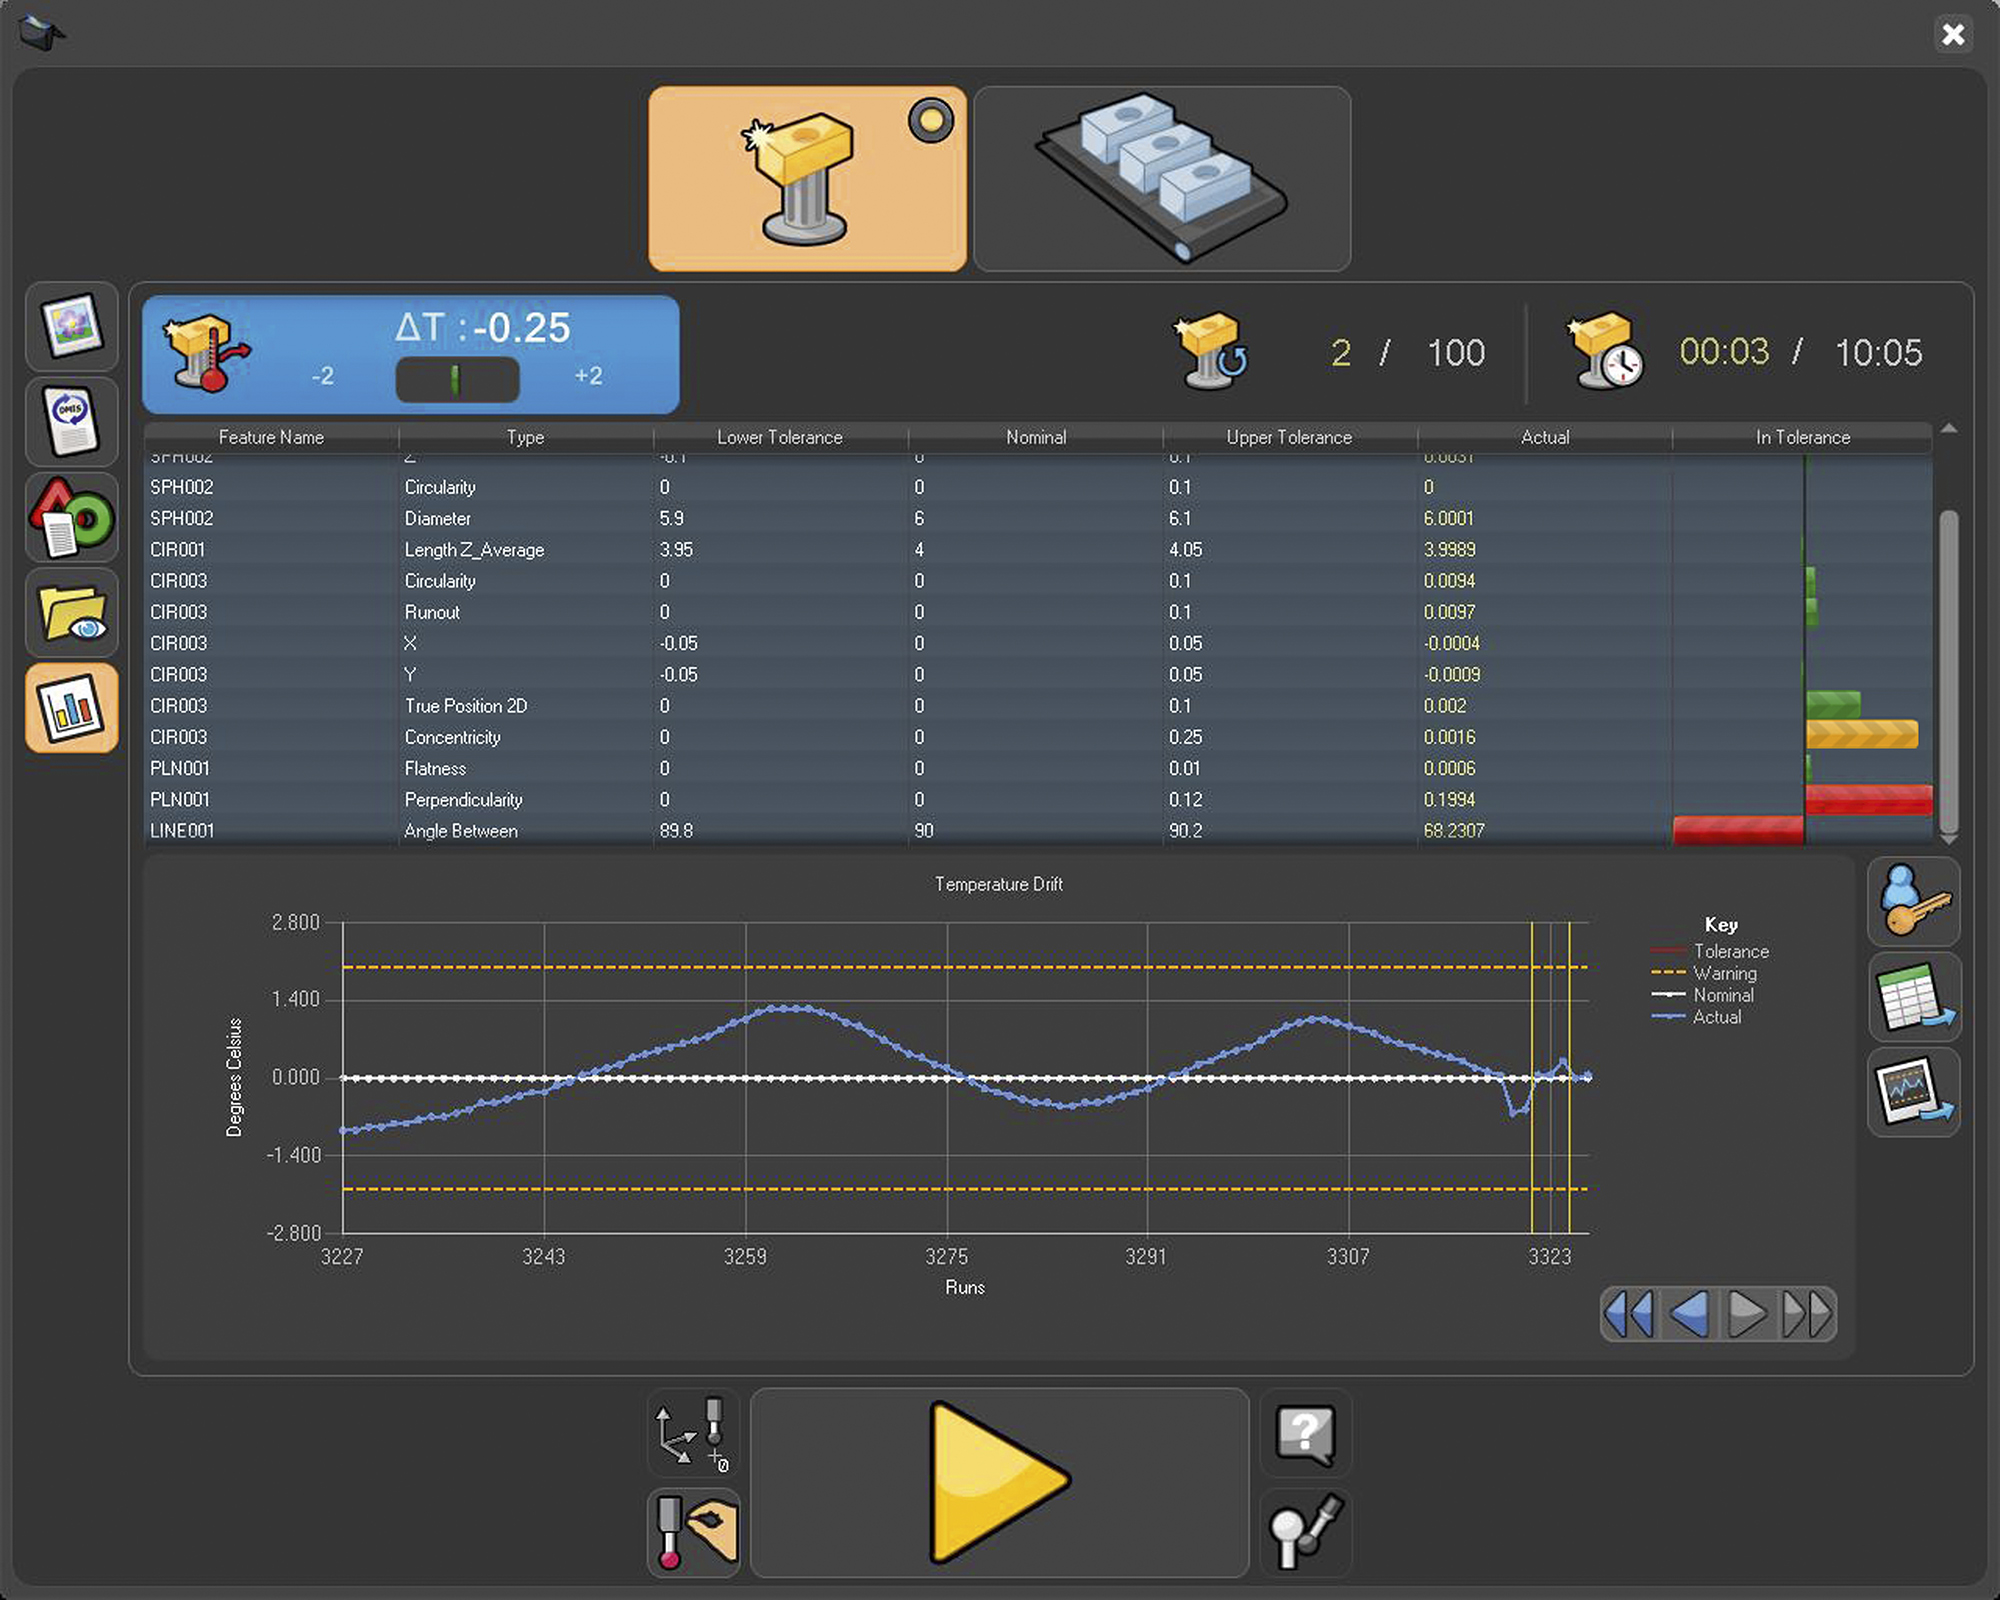This screenshot has height=1600, width=2000.
Task: Click the manual probe hand icon
Action: tap(692, 1530)
